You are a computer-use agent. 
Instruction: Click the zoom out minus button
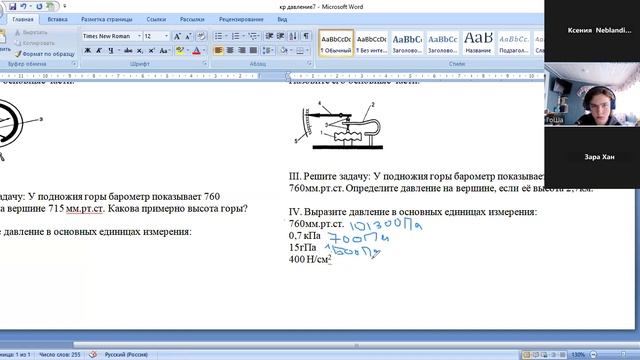[594, 355]
